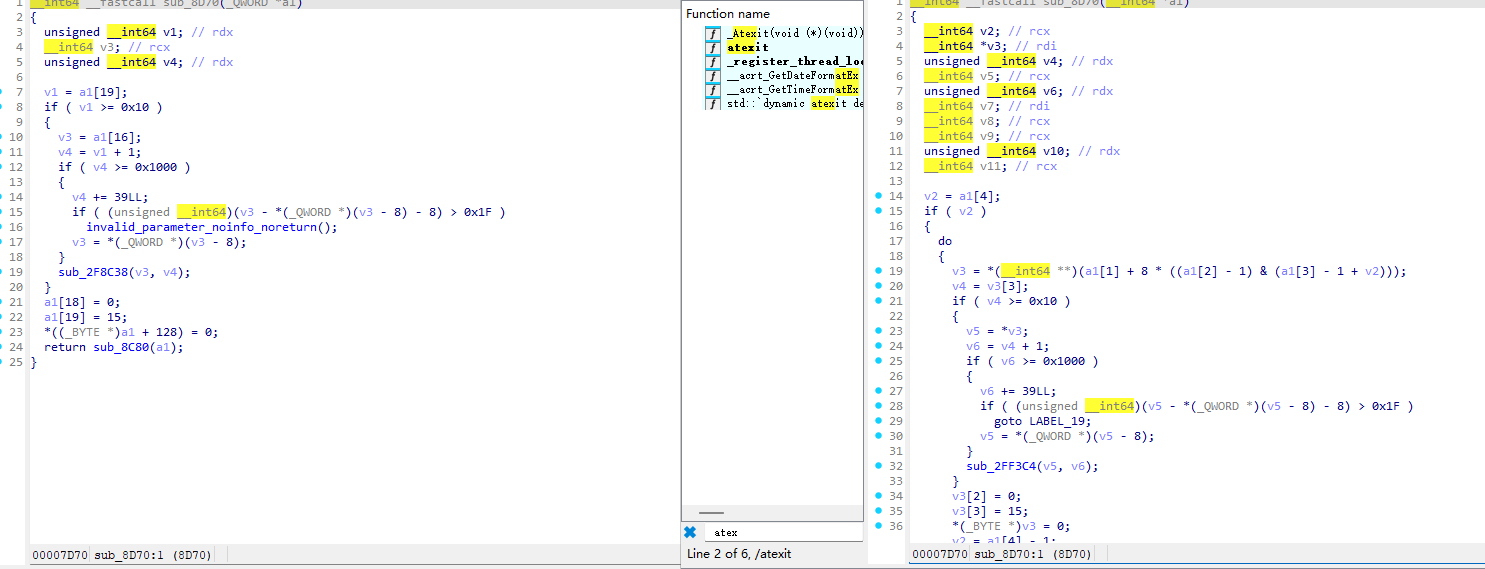
Task: Click invalid_parameter_noinfo_noreturn() call in left pane
Action: [x=211, y=227]
